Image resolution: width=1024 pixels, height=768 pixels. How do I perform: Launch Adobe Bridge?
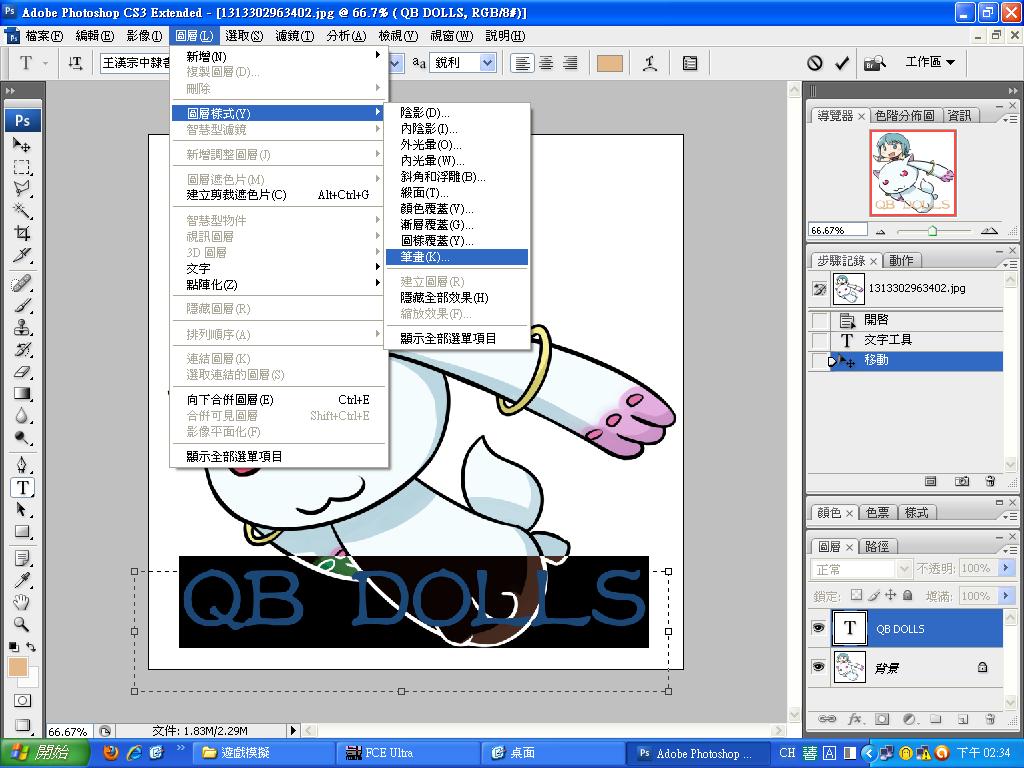point(874,63)
